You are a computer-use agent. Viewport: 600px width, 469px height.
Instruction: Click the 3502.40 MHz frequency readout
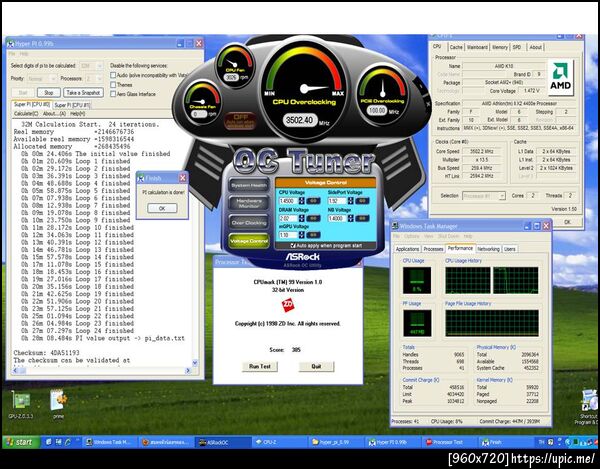click(x=300, y=120)
